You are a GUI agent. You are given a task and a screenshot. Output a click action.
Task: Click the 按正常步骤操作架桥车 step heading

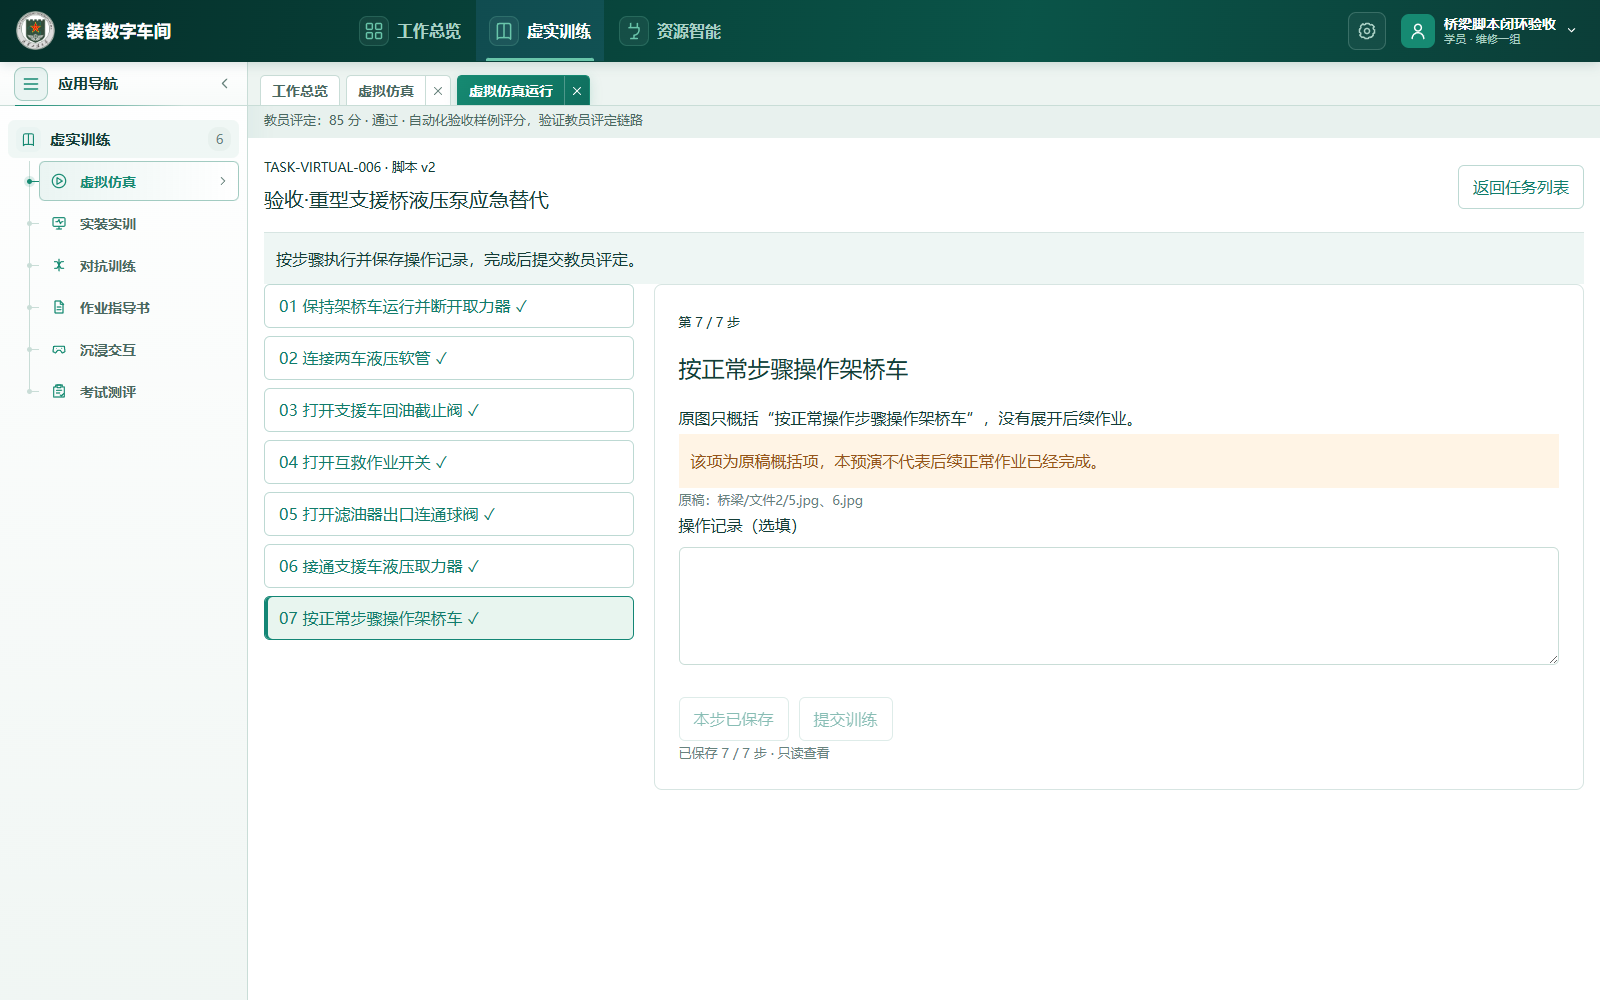click(x=793, y=369)
